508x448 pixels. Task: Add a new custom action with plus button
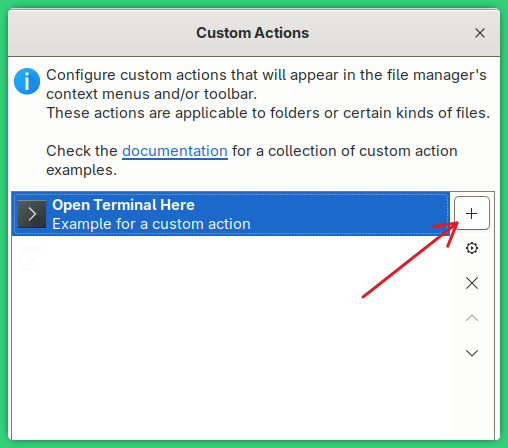point(472,213)
